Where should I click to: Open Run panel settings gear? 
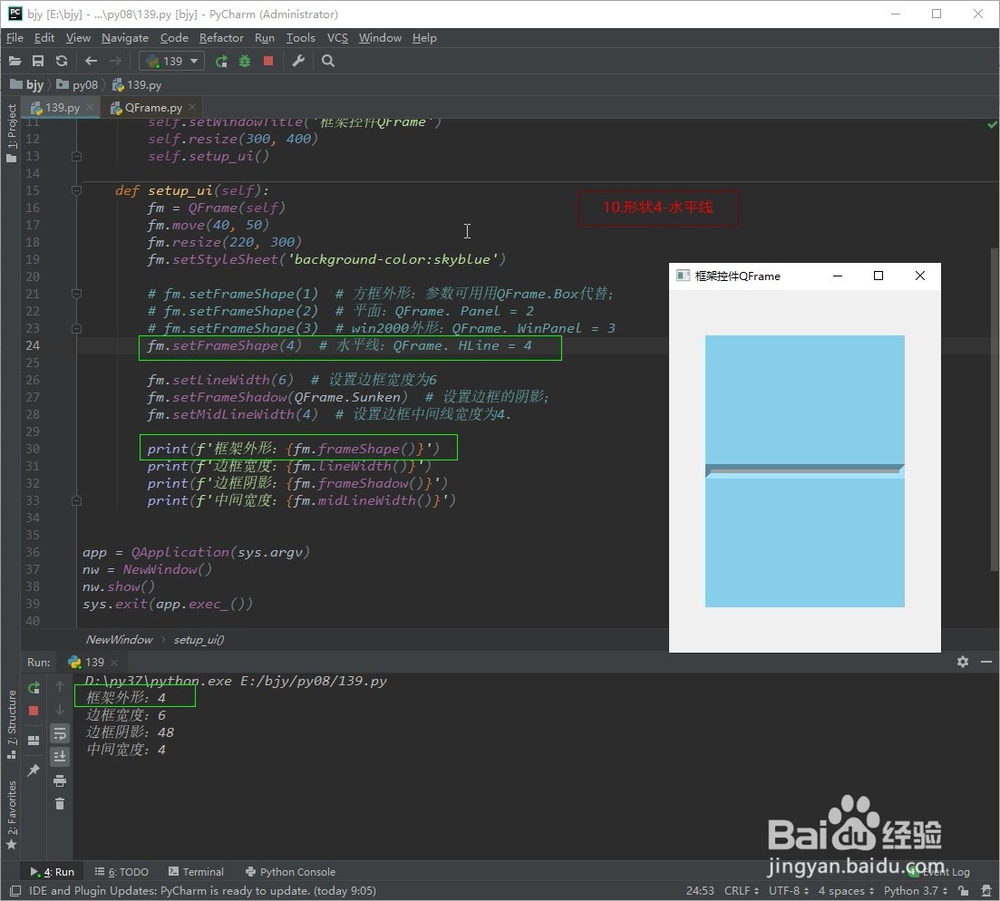(962, 662)
